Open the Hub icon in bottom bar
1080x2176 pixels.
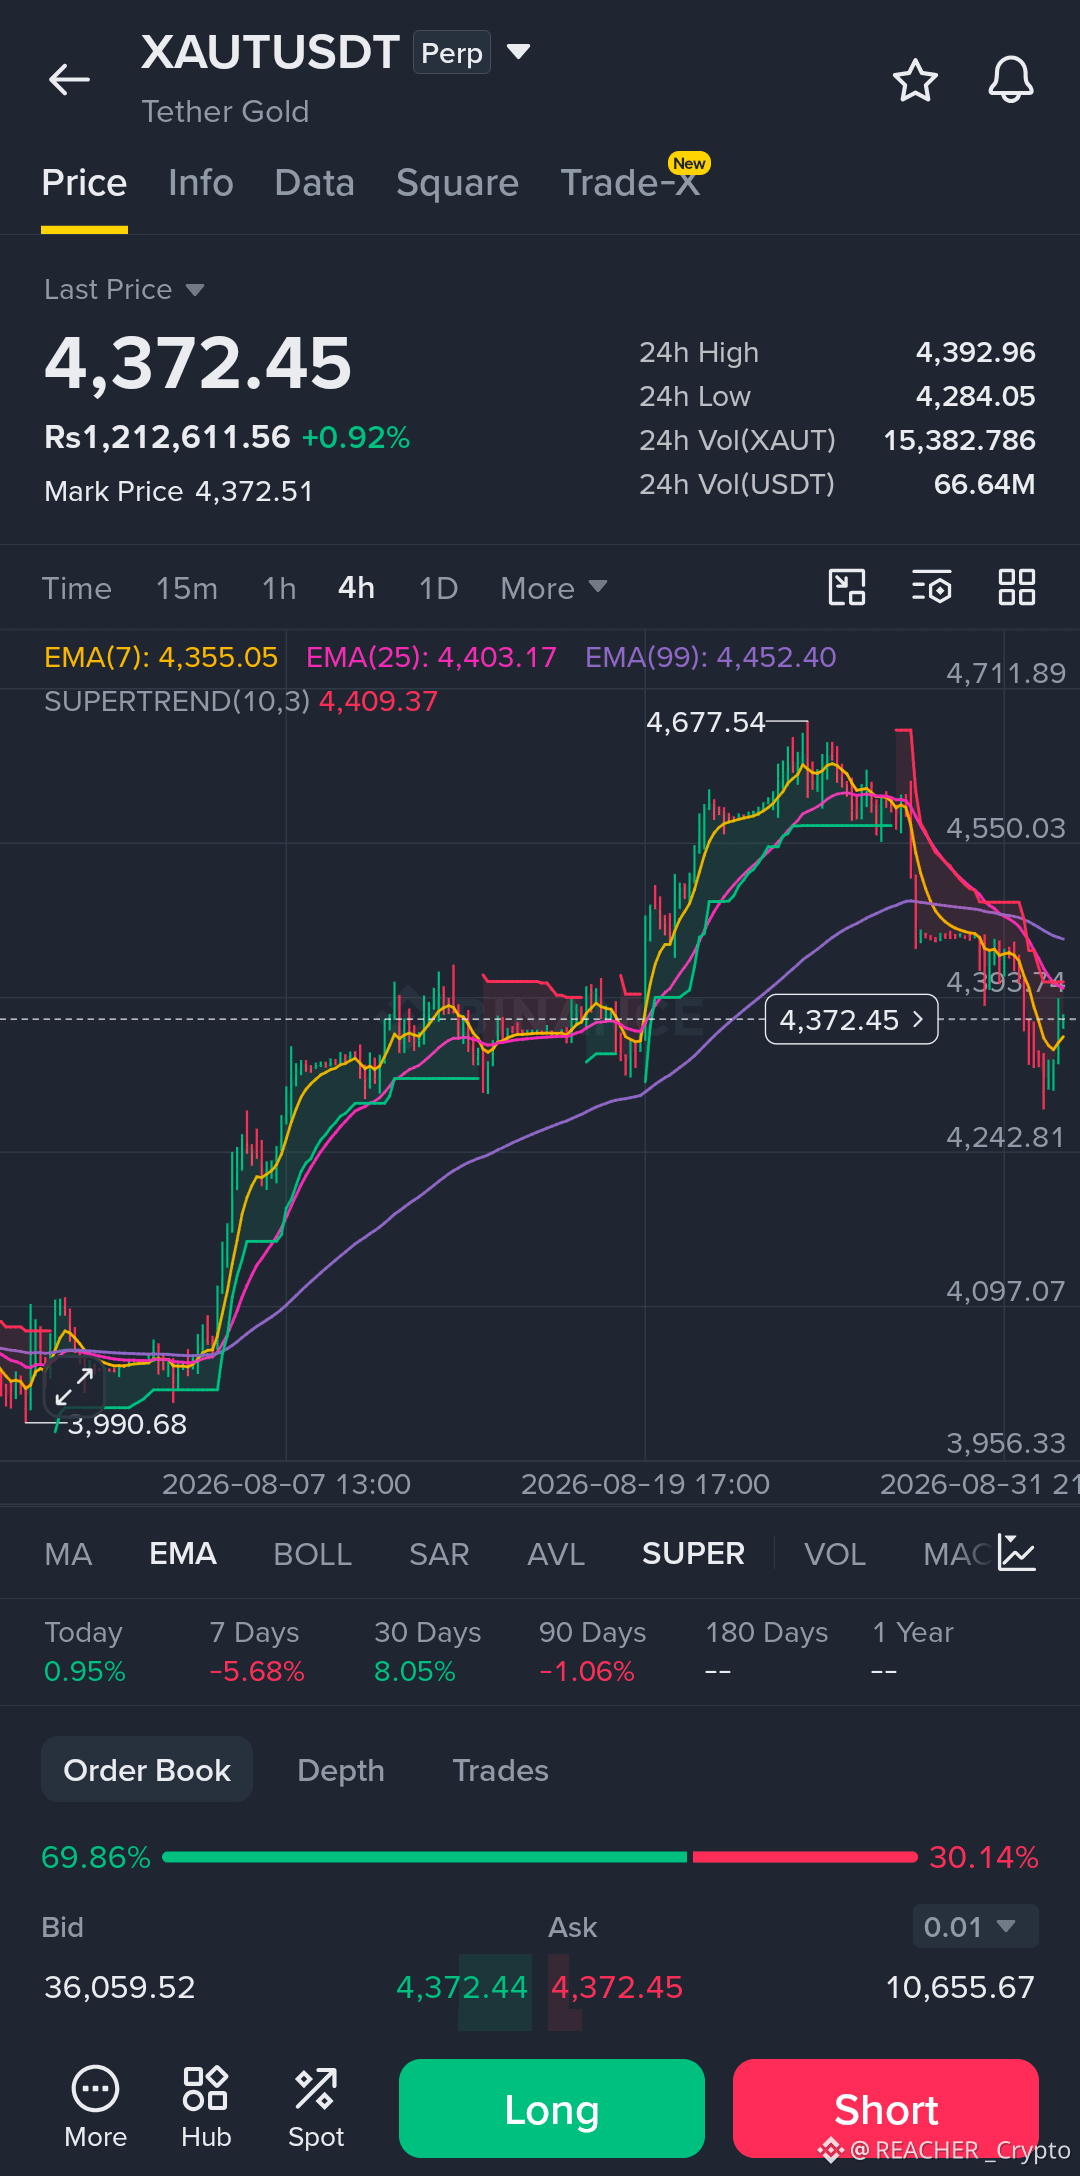pos(206,2108)
